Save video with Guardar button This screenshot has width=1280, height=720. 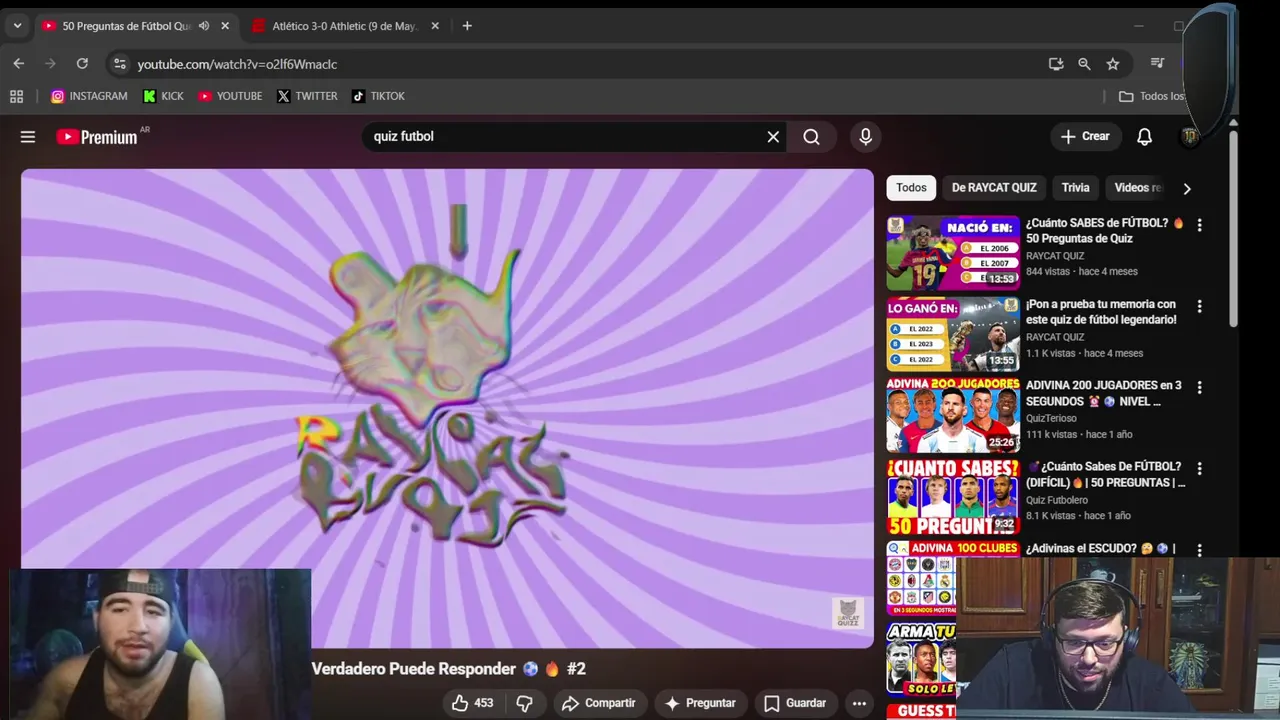(796, 703)
